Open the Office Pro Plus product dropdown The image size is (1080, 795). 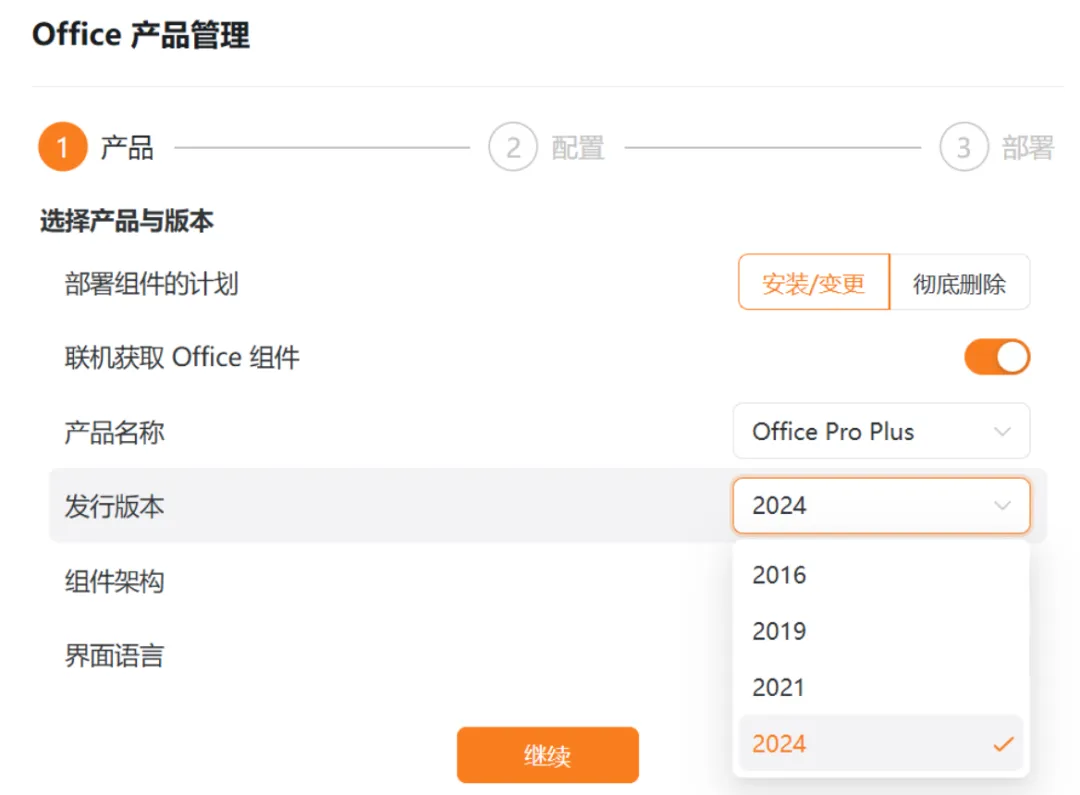click(881, 431)
